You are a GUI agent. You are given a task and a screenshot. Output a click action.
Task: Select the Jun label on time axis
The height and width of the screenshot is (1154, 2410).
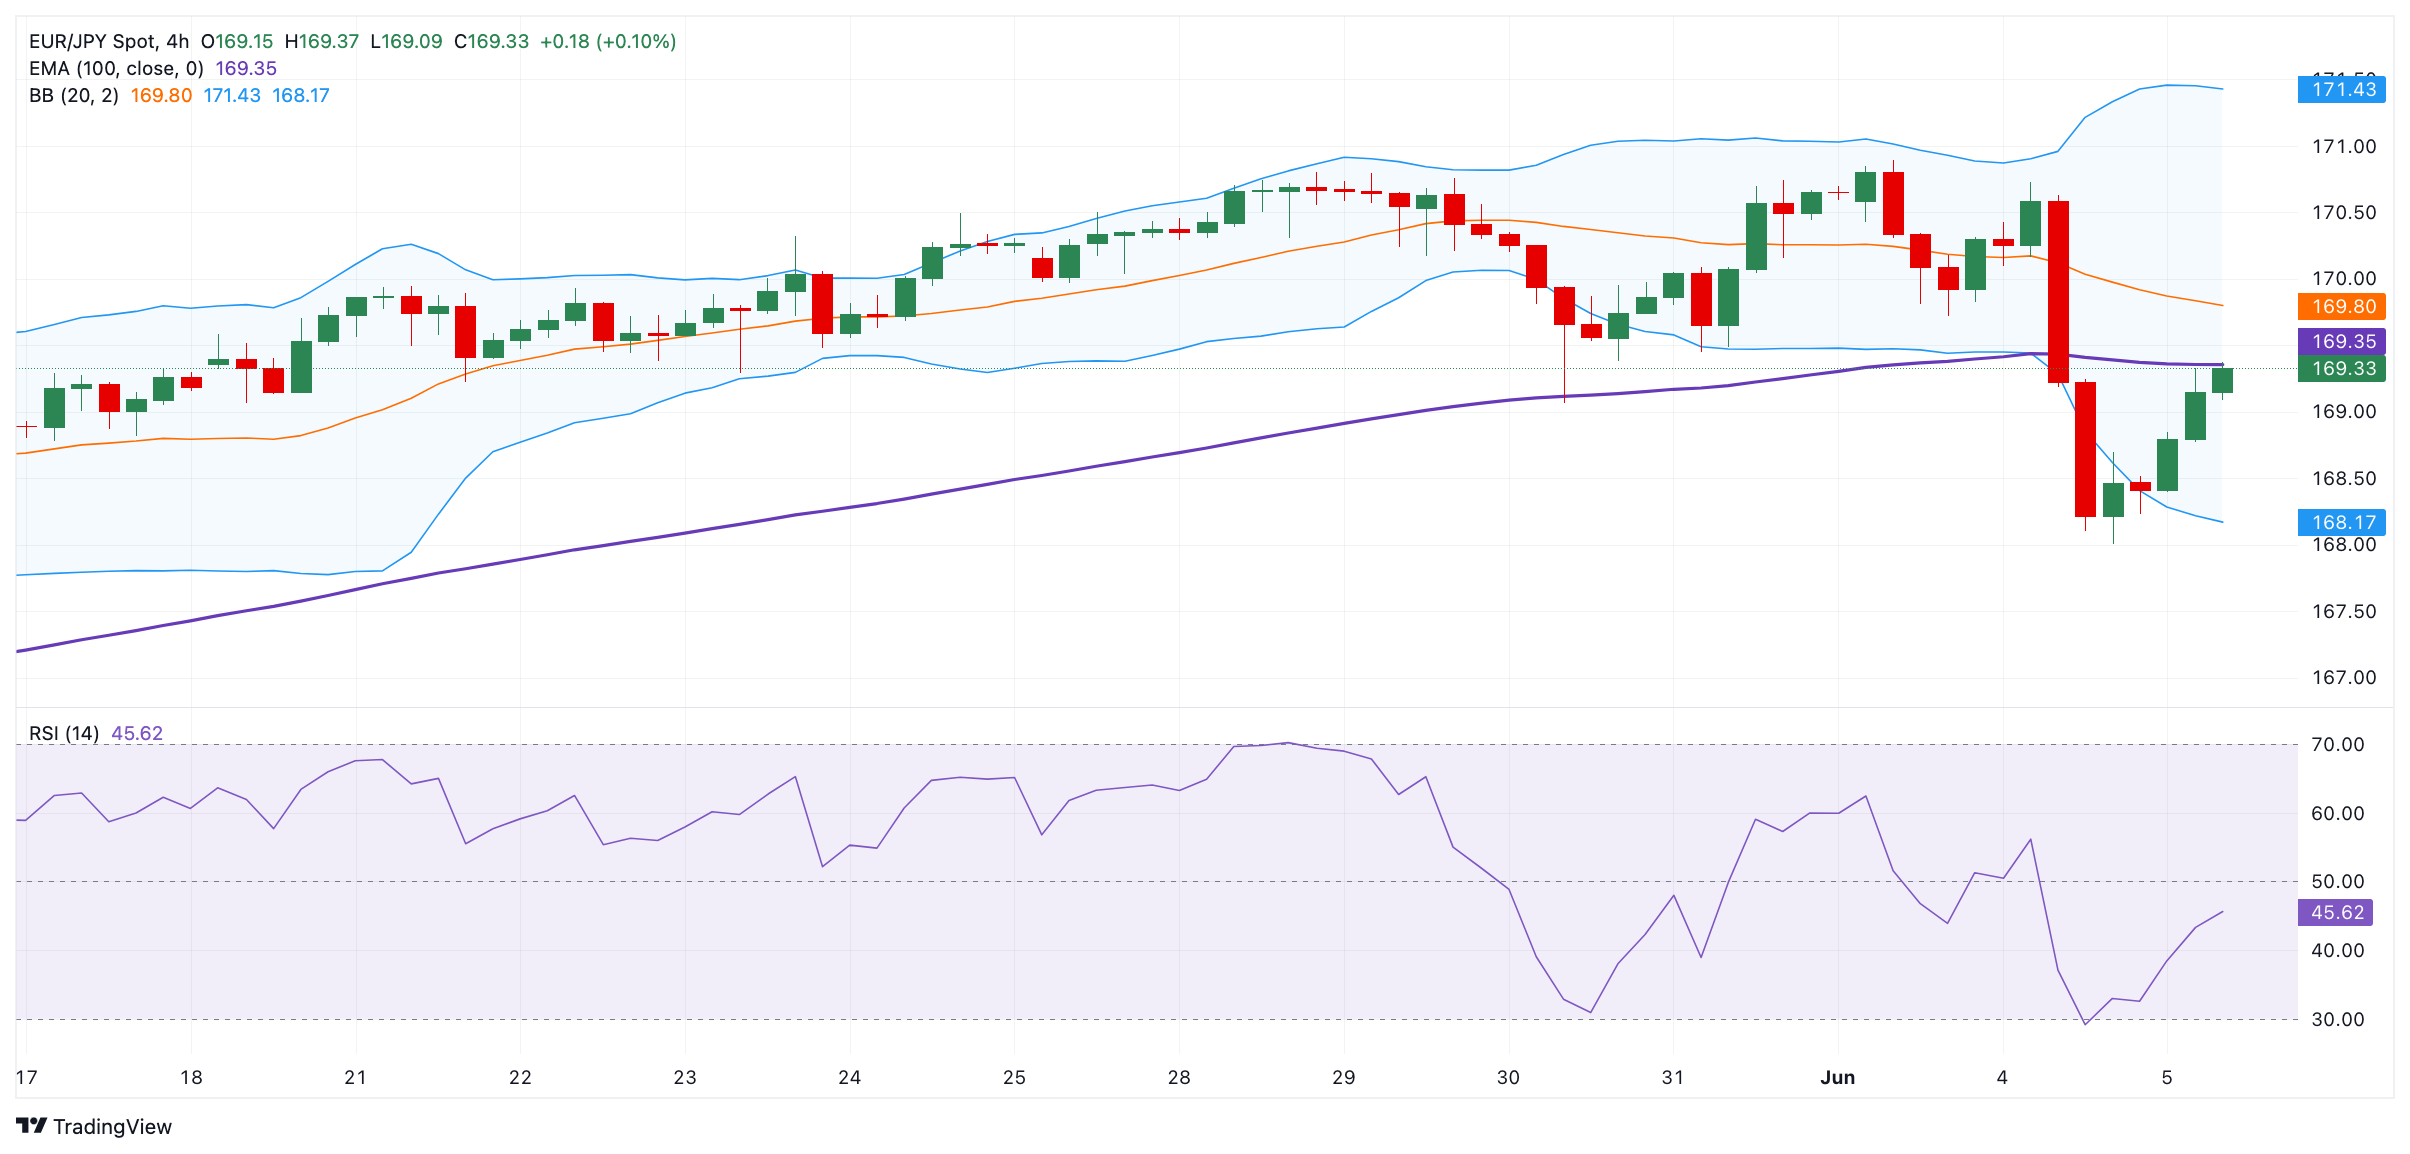pyautogui.click(x=1838, y=1077)
